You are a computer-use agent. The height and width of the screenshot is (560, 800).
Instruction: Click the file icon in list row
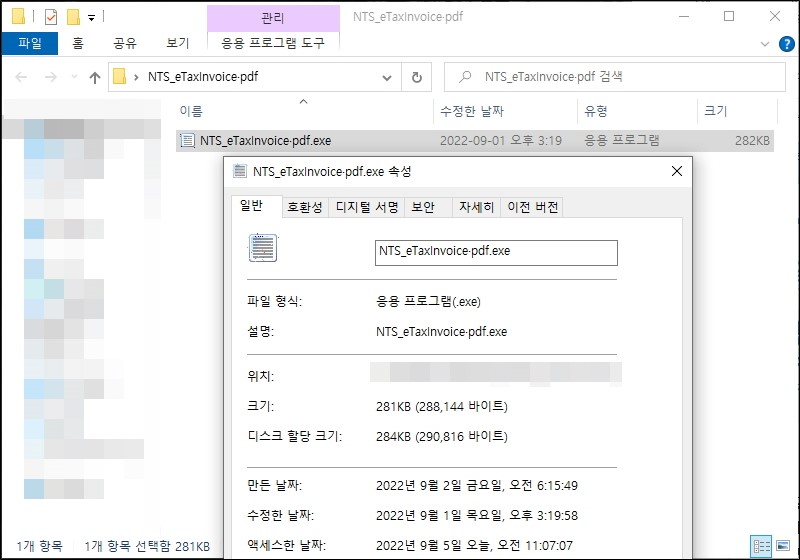tap(187, 140)
